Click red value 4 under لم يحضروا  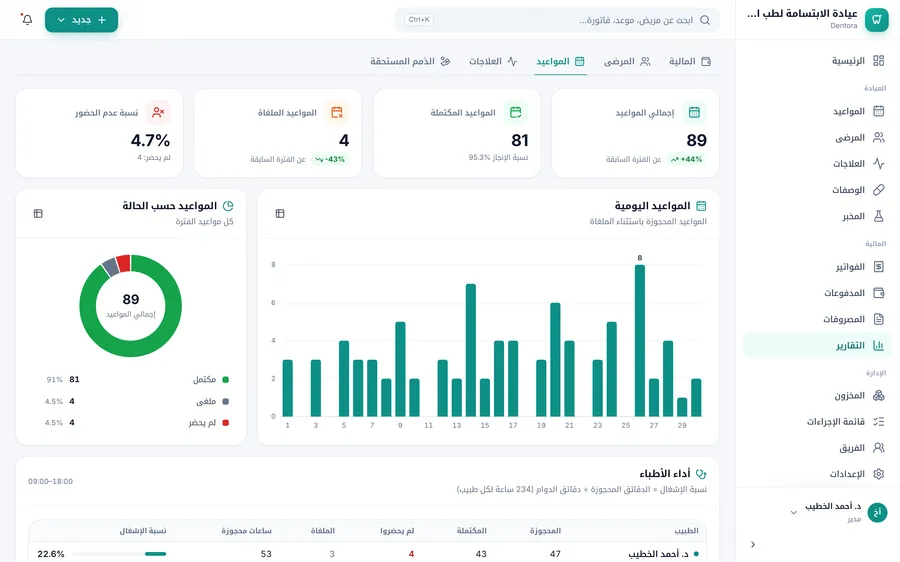[x=411, y=554]
